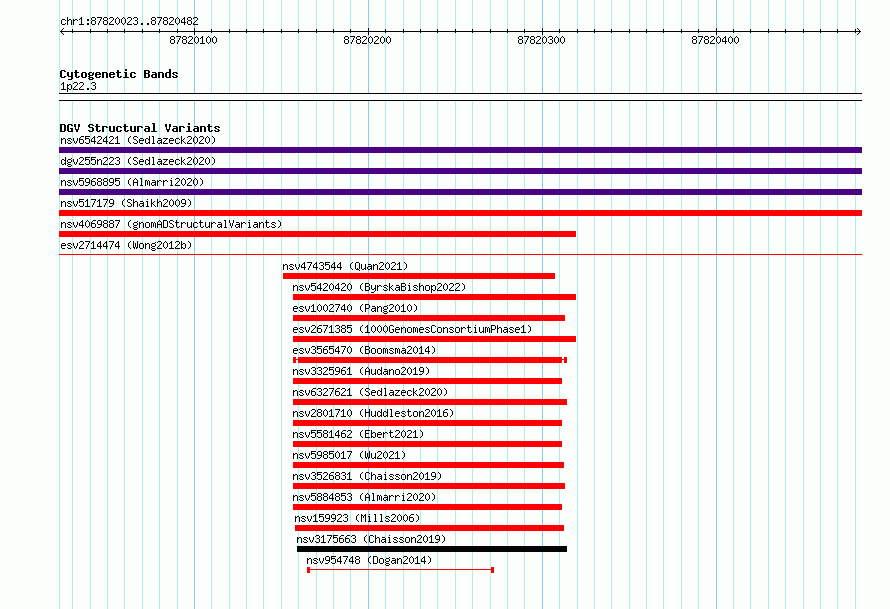Click the red bar under nsv6327621
Viewport: 890px width, 609px height.
pyautogui.click(x=430, y=402)
